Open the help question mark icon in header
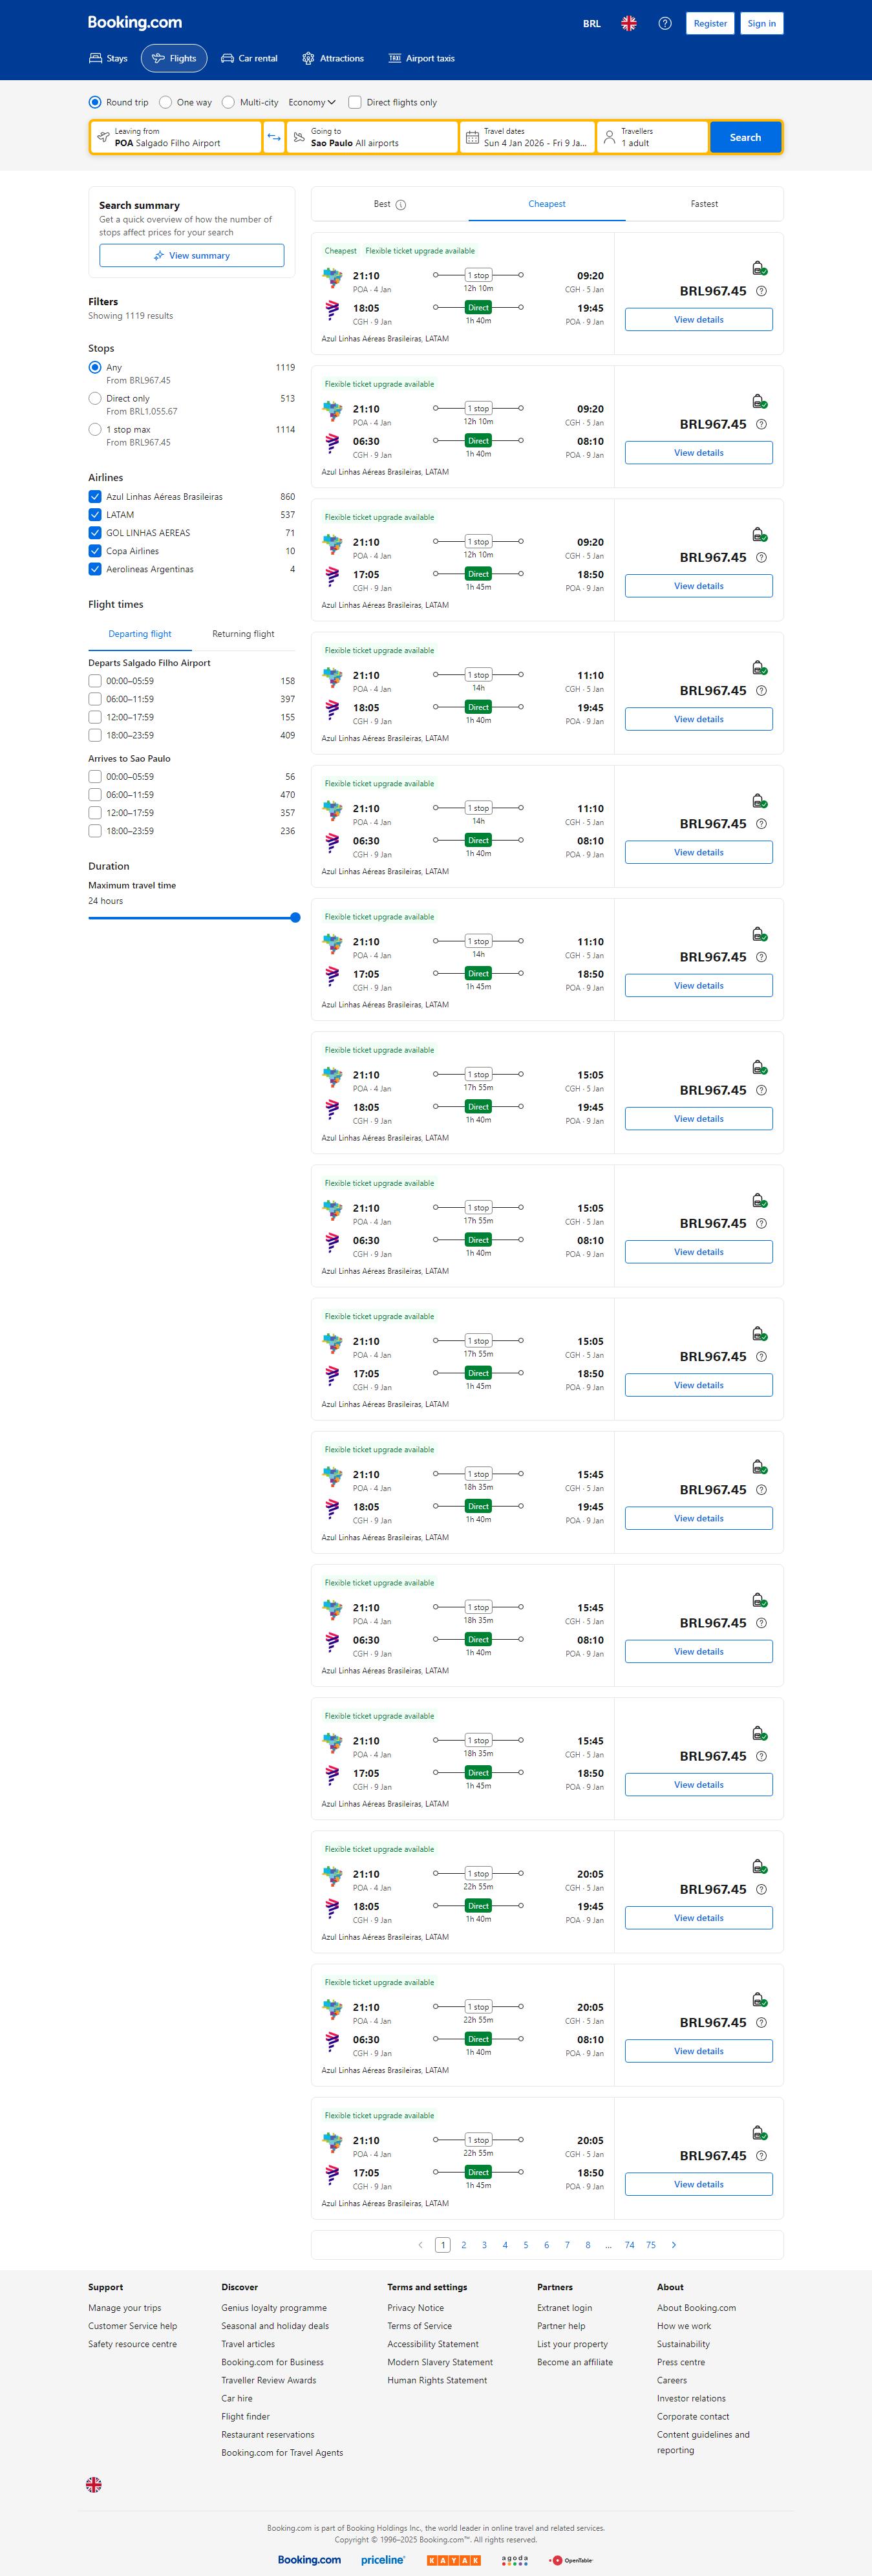872x2576 pixels. click(x=665, y=23)
